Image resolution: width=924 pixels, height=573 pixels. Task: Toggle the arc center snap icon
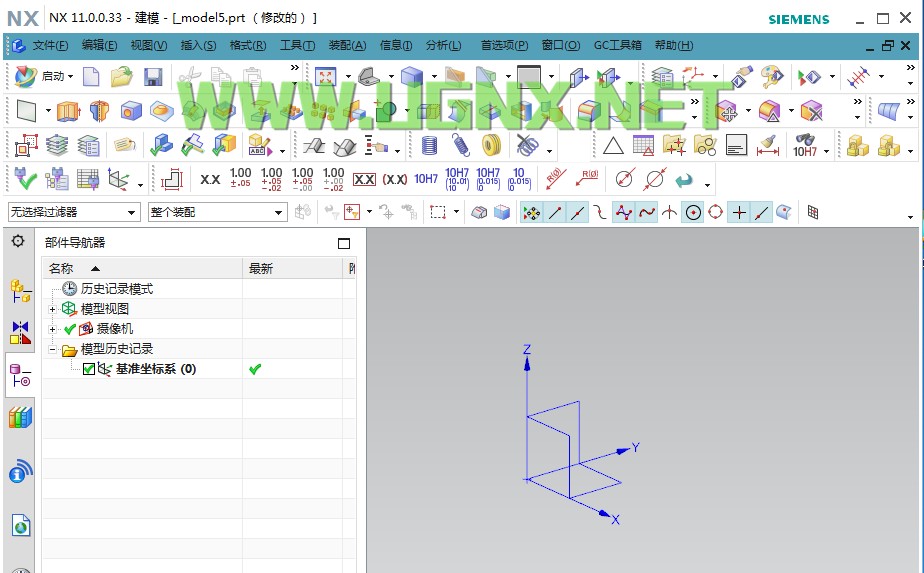(694, 212)
